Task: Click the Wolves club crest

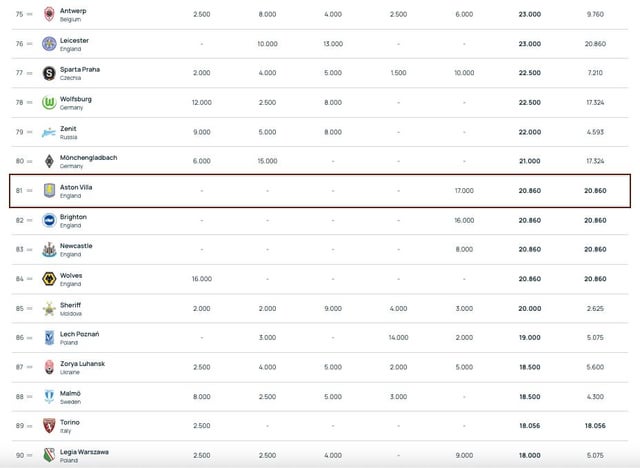Action: (49, 279)
